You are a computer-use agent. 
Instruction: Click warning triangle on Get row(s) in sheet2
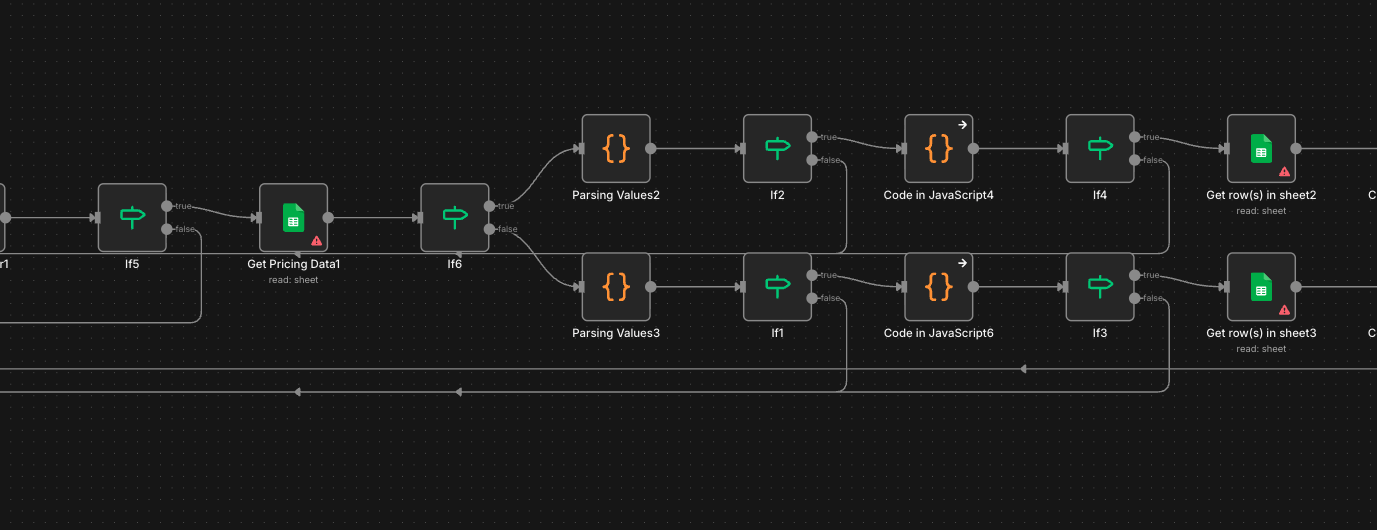pos(1284,171)
